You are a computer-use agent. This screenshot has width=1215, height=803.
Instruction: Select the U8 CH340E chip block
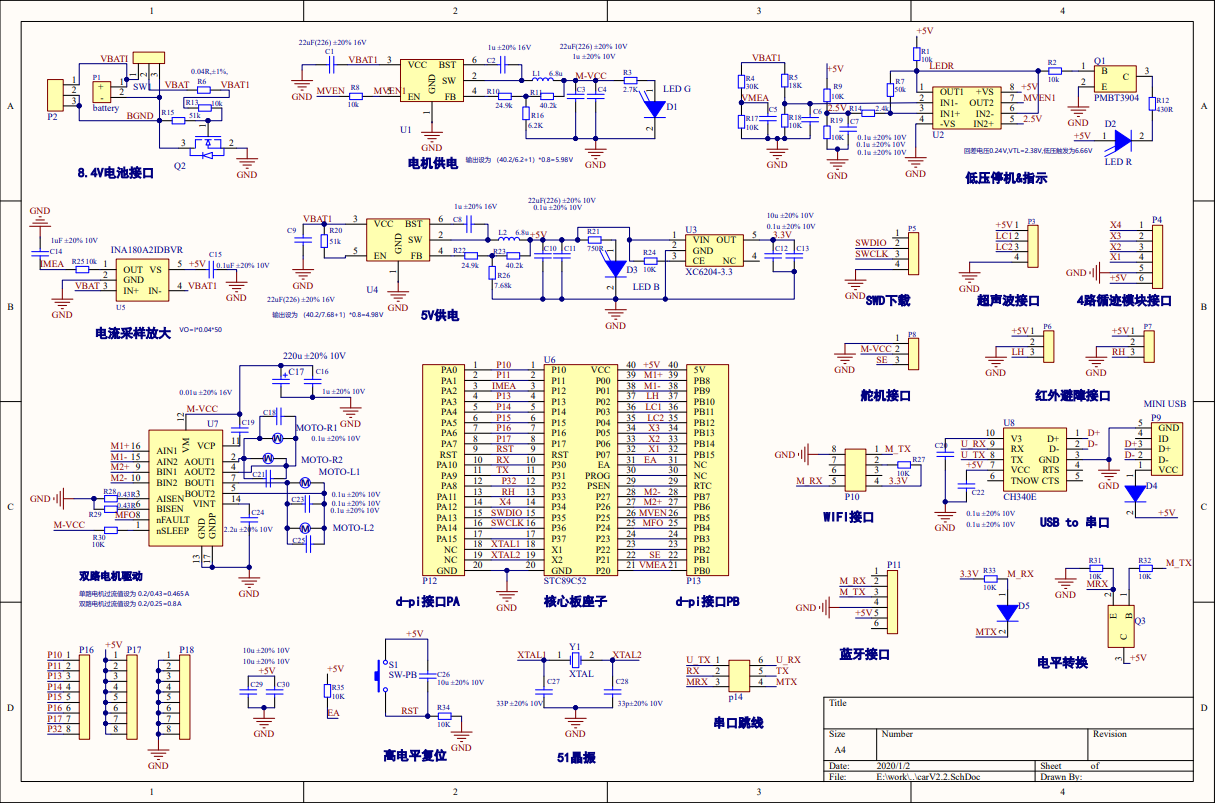pos(1034,460)
